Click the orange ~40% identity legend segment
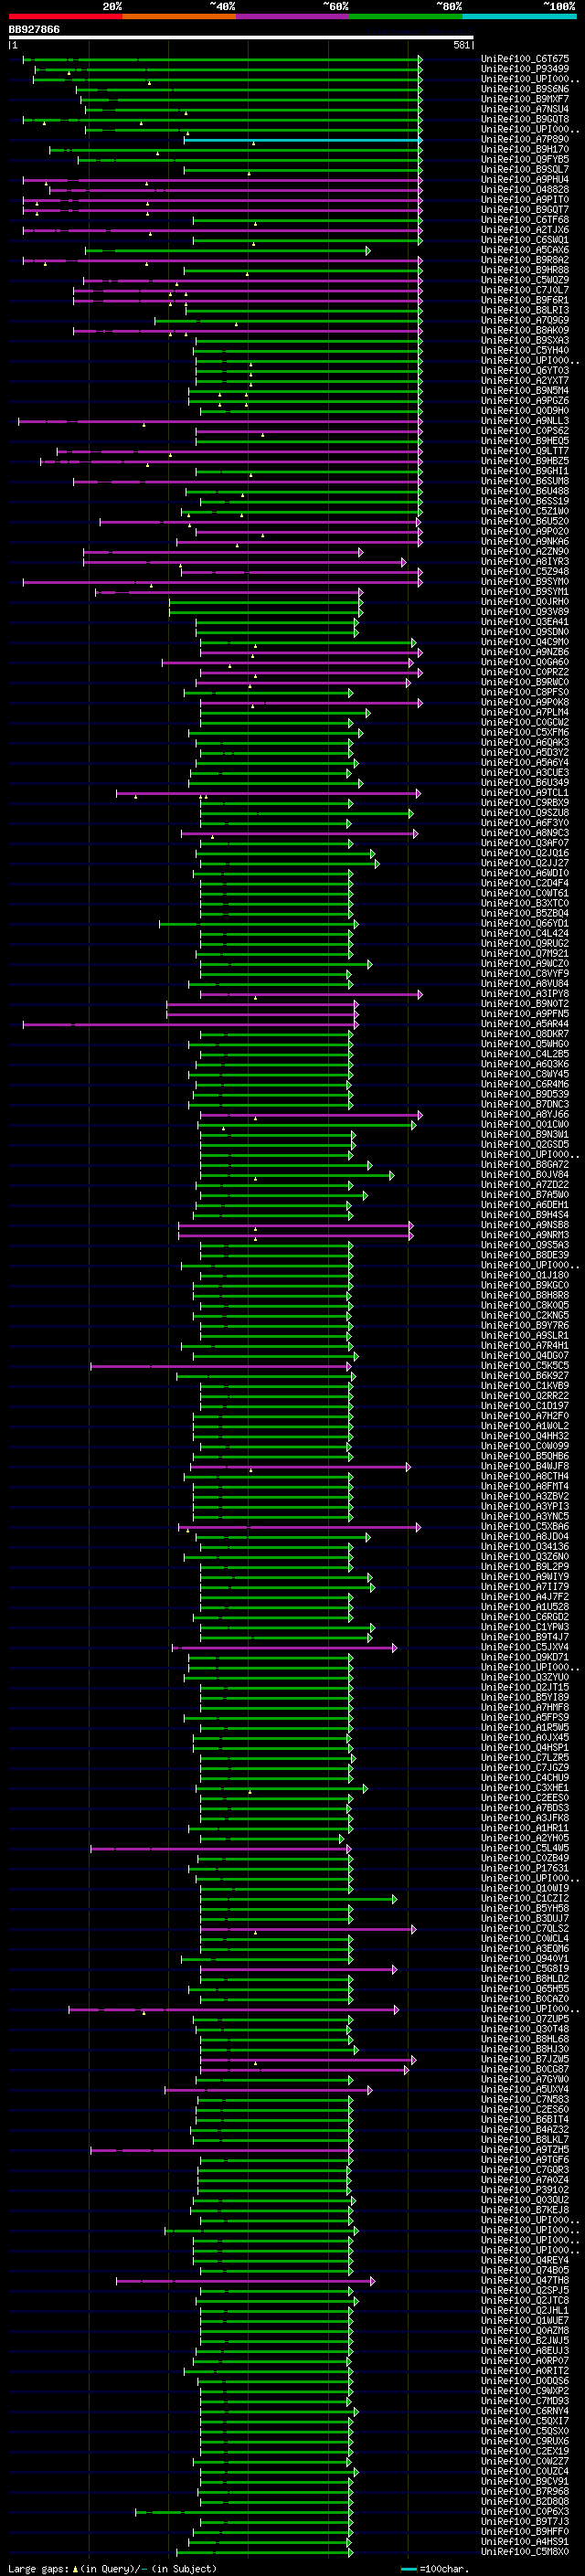Screen dimensions: 585x2576 179,16
